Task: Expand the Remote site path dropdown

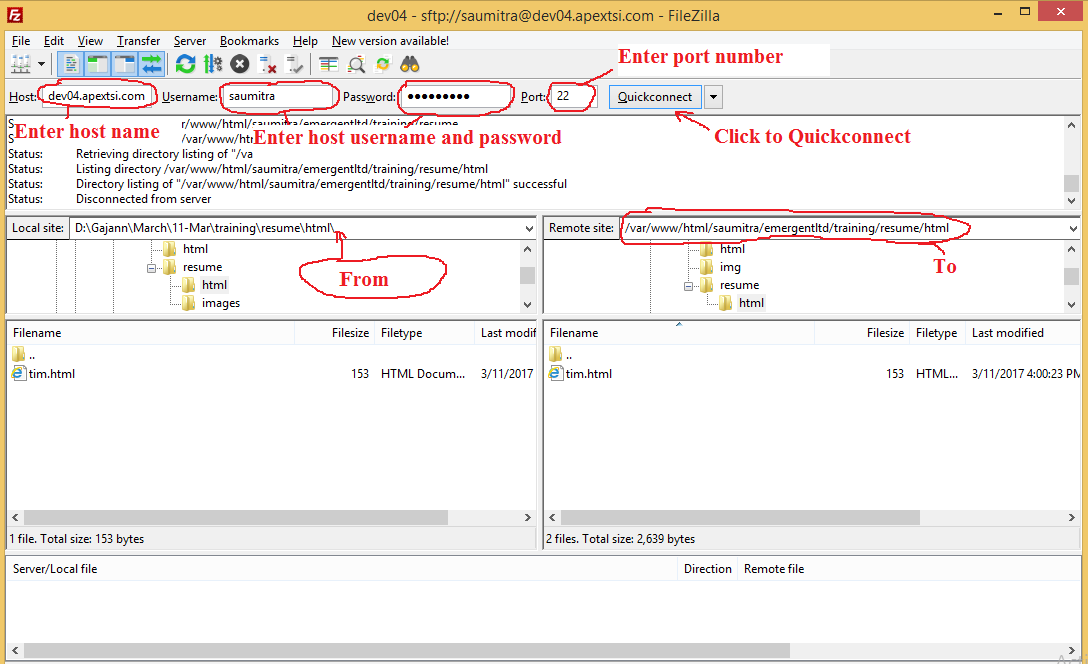Action: 1073,228
